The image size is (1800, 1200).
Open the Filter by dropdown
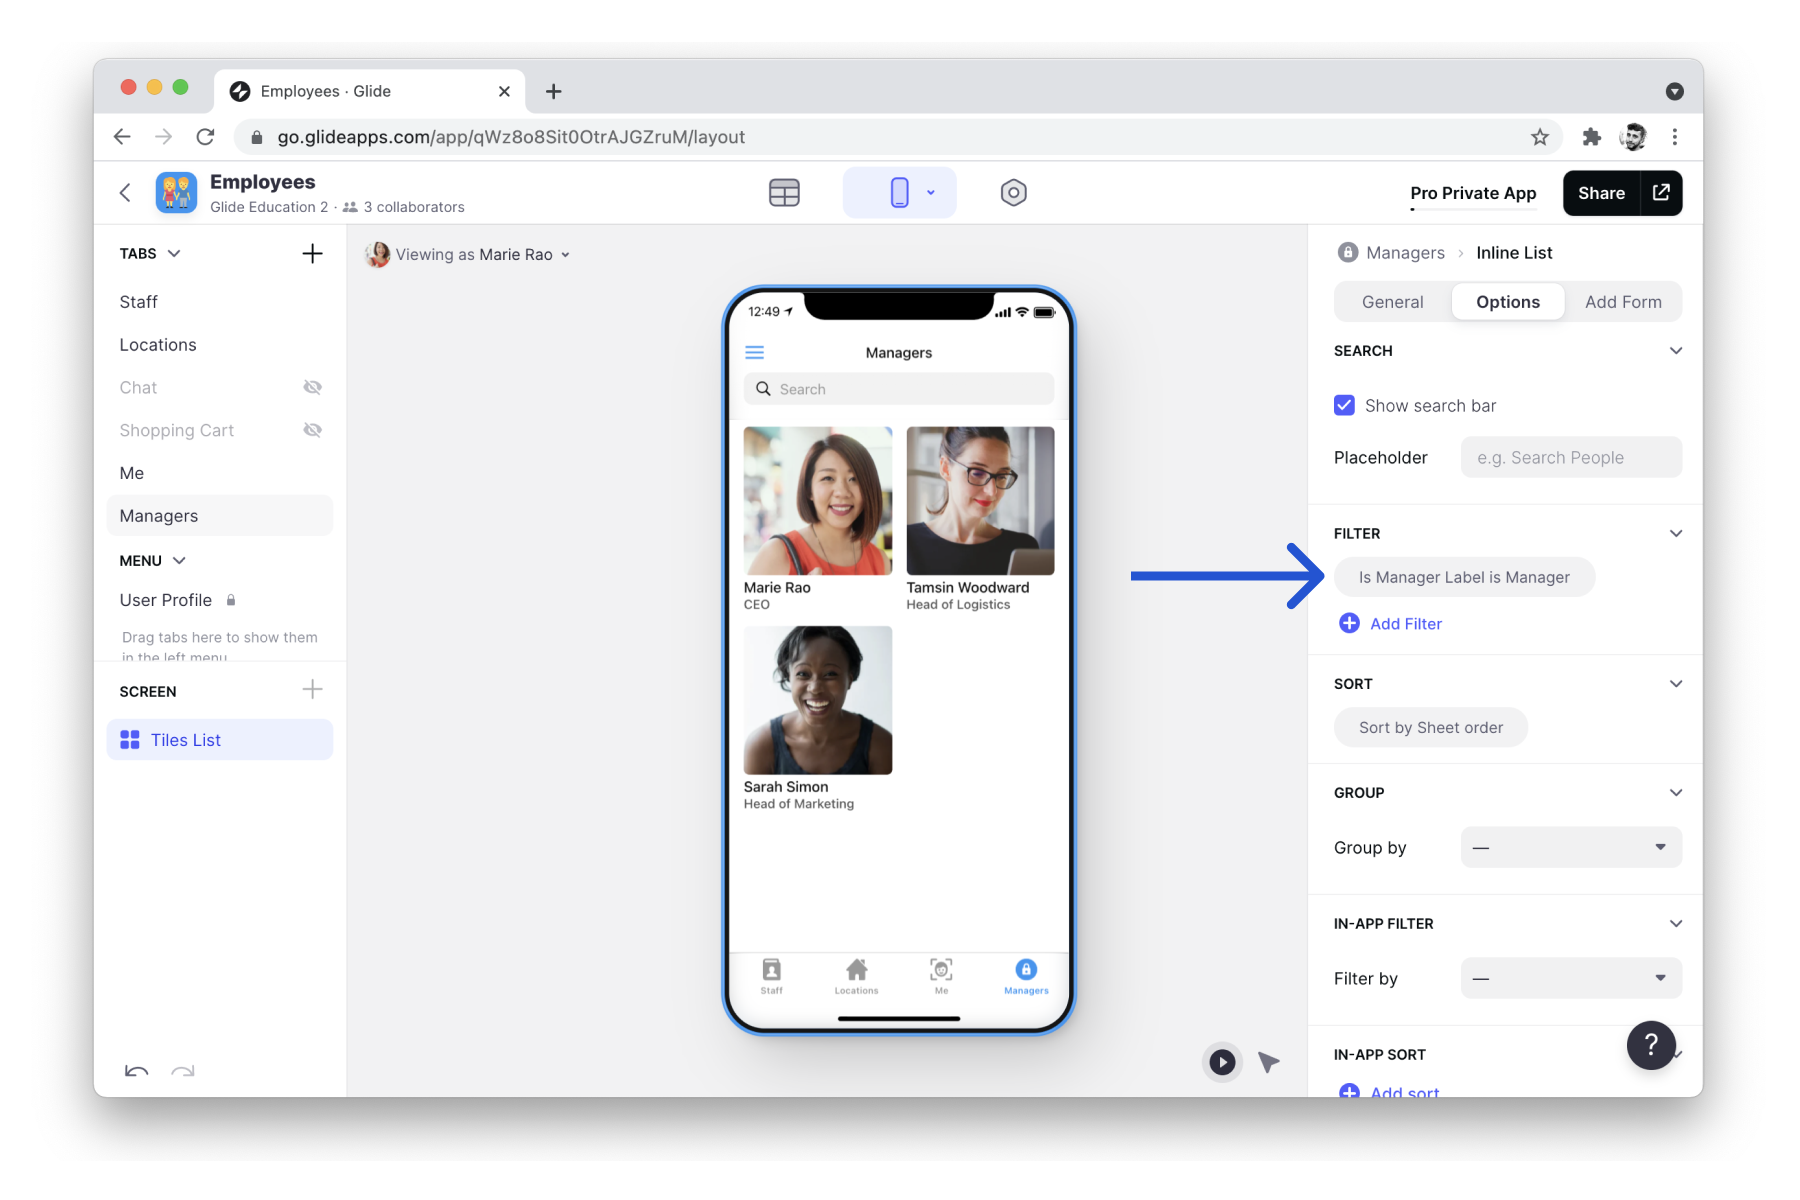(x=1570, y=979)
